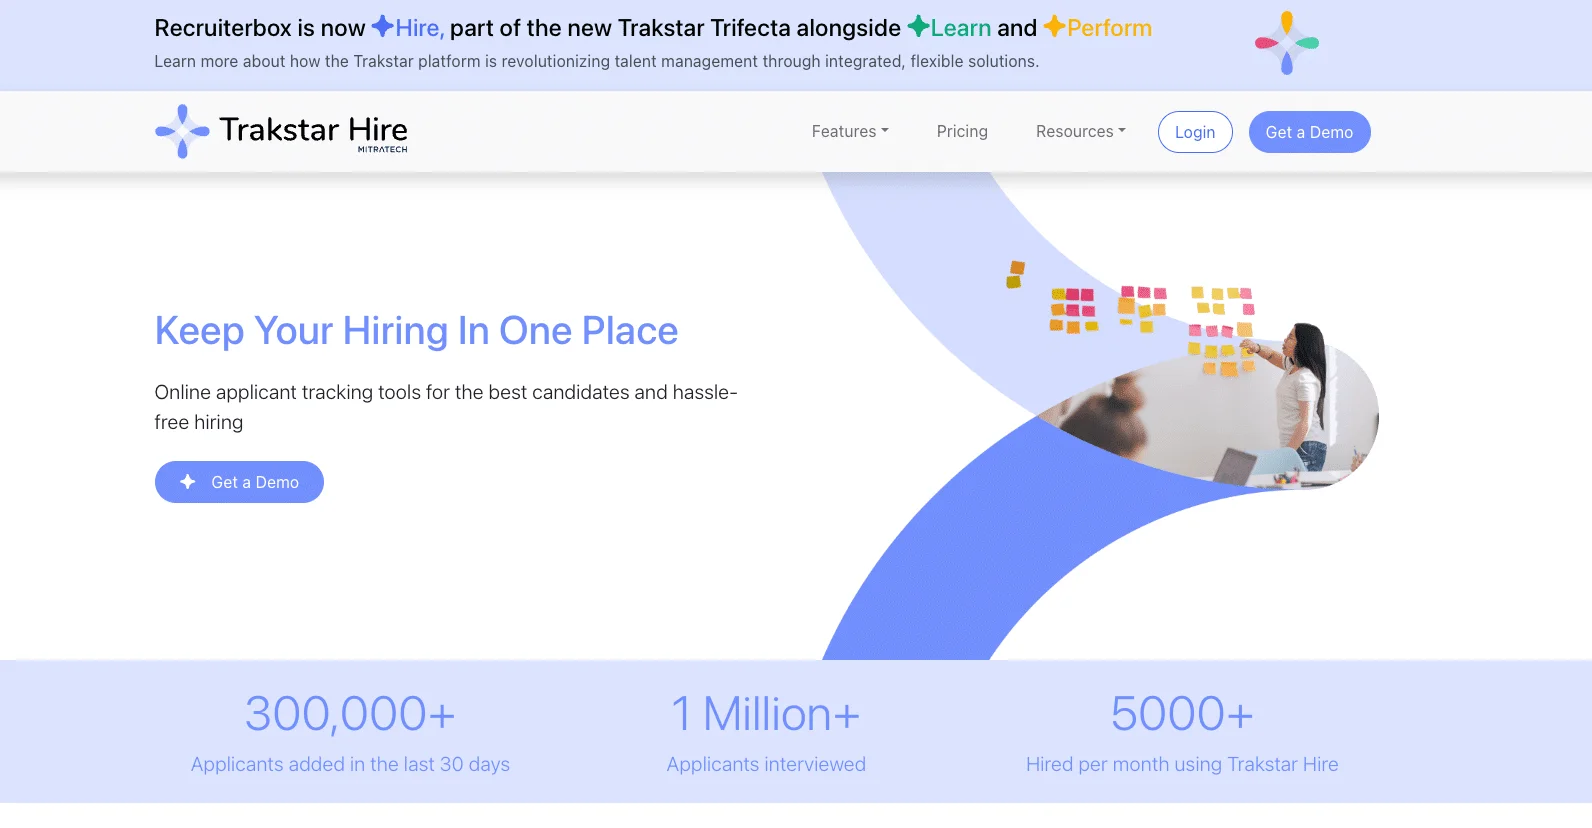Click the Features dropdown caret arrow
The height and width of the screenshot is (828, 1592).
coord(885,131)
